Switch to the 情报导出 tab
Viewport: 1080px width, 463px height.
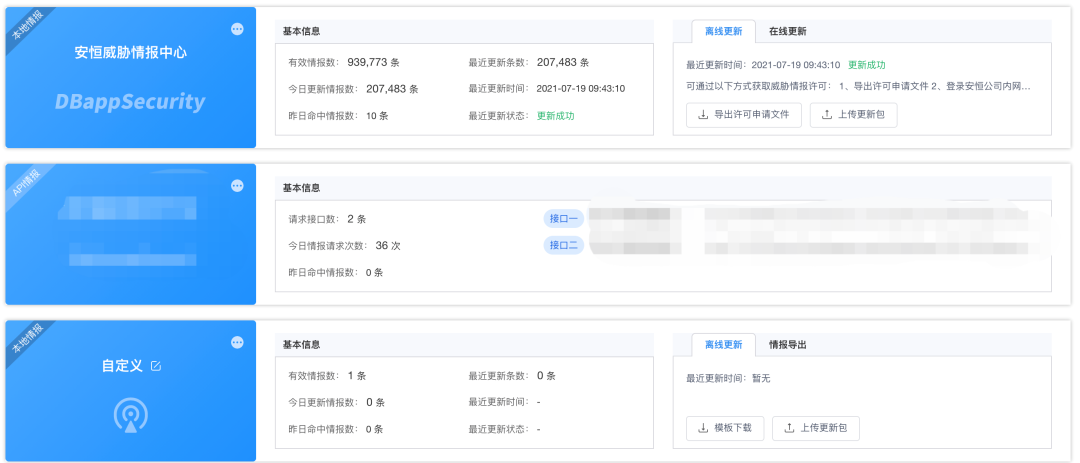pyautogui.click(x=787, y=344)
